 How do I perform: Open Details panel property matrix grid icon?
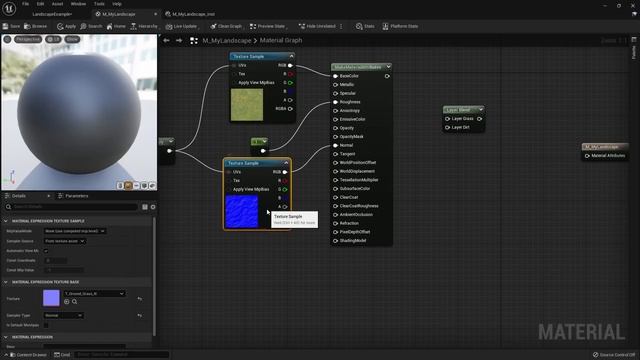click(x=145, y=207)
